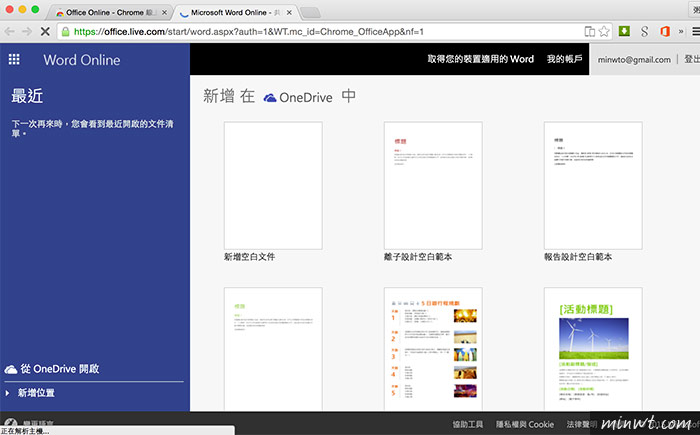Open the Chrome hamburger menu

coord(696,31)
